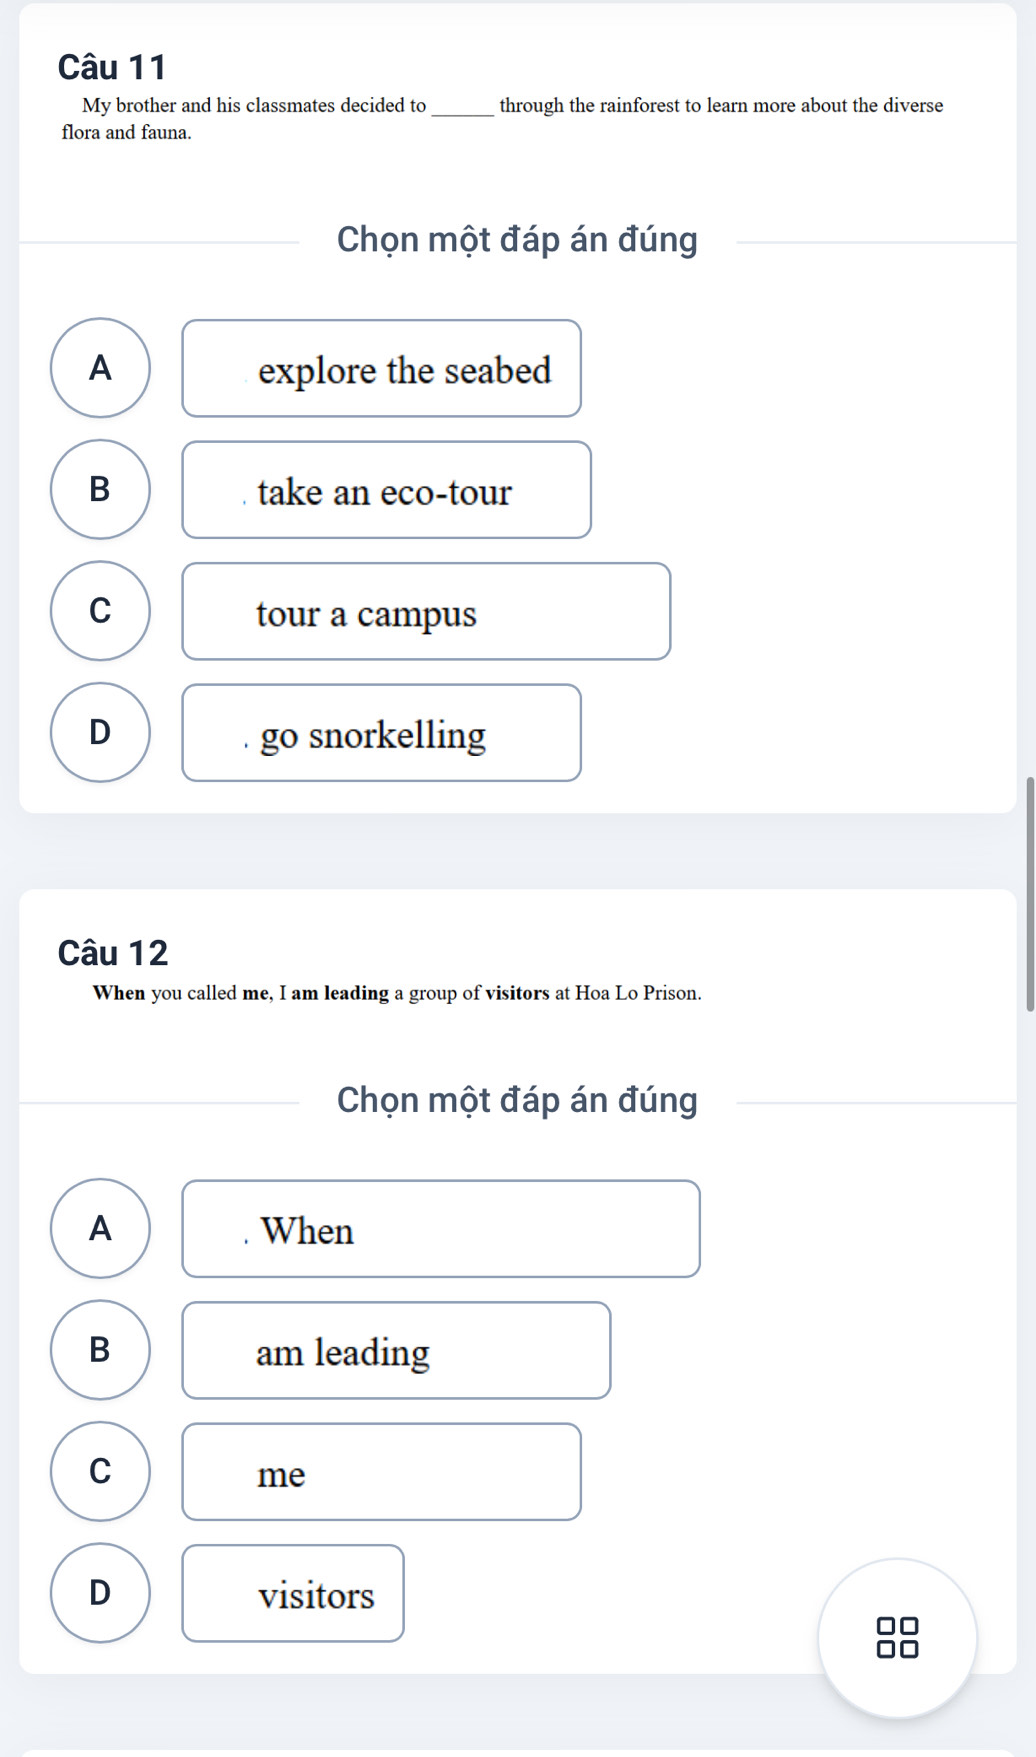Select circle C for Câu 11

[x=100, y=611]
